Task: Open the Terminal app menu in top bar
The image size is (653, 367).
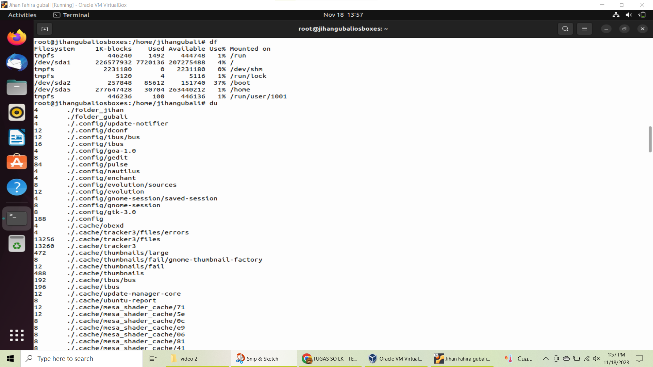Action: (71, 15)
